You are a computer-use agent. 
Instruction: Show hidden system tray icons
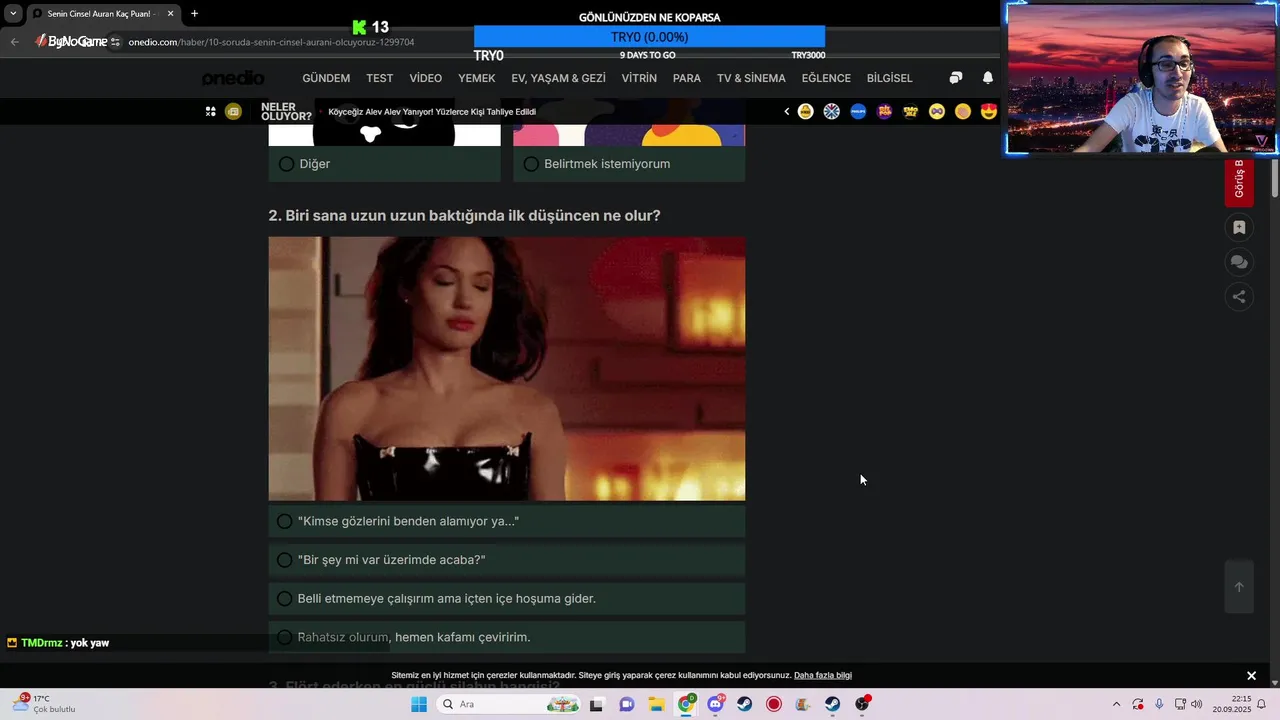(1117, 704)
